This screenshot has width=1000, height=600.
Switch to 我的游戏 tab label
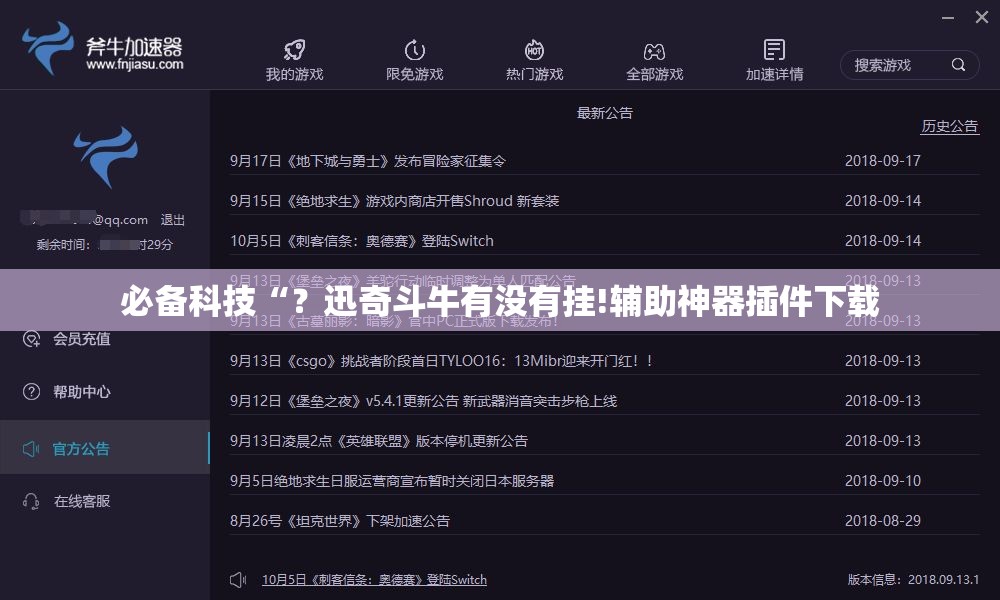click(294, 74)
